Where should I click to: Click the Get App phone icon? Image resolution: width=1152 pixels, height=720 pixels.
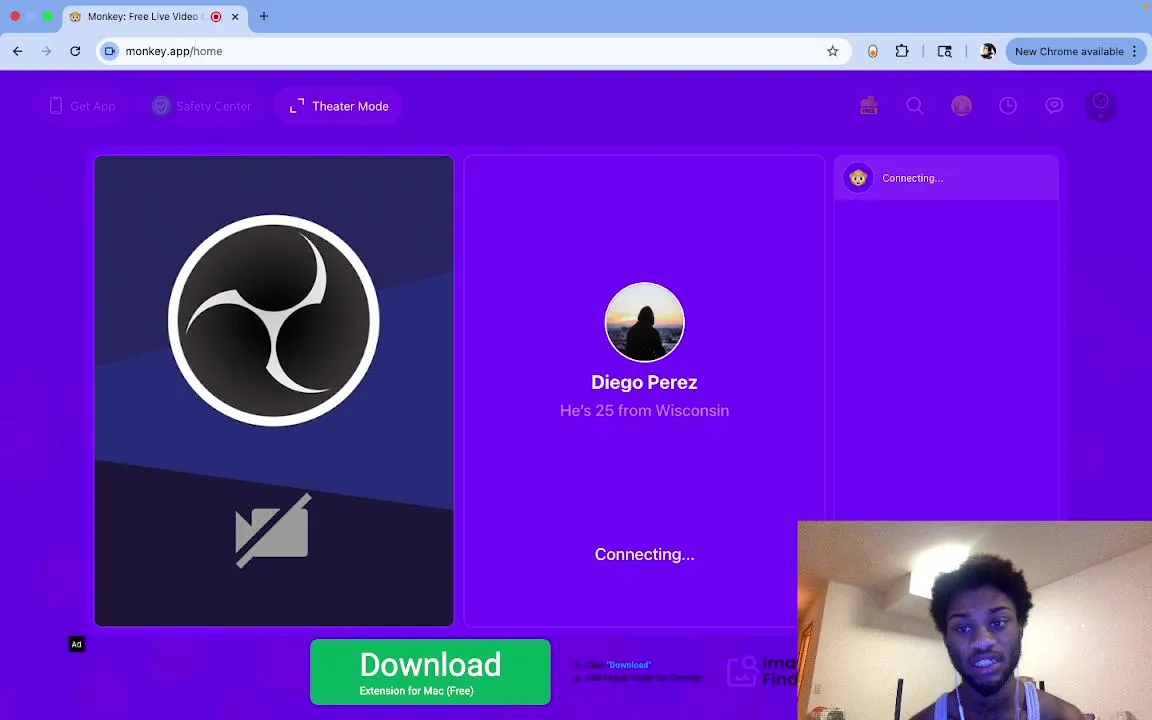(56, 106)
